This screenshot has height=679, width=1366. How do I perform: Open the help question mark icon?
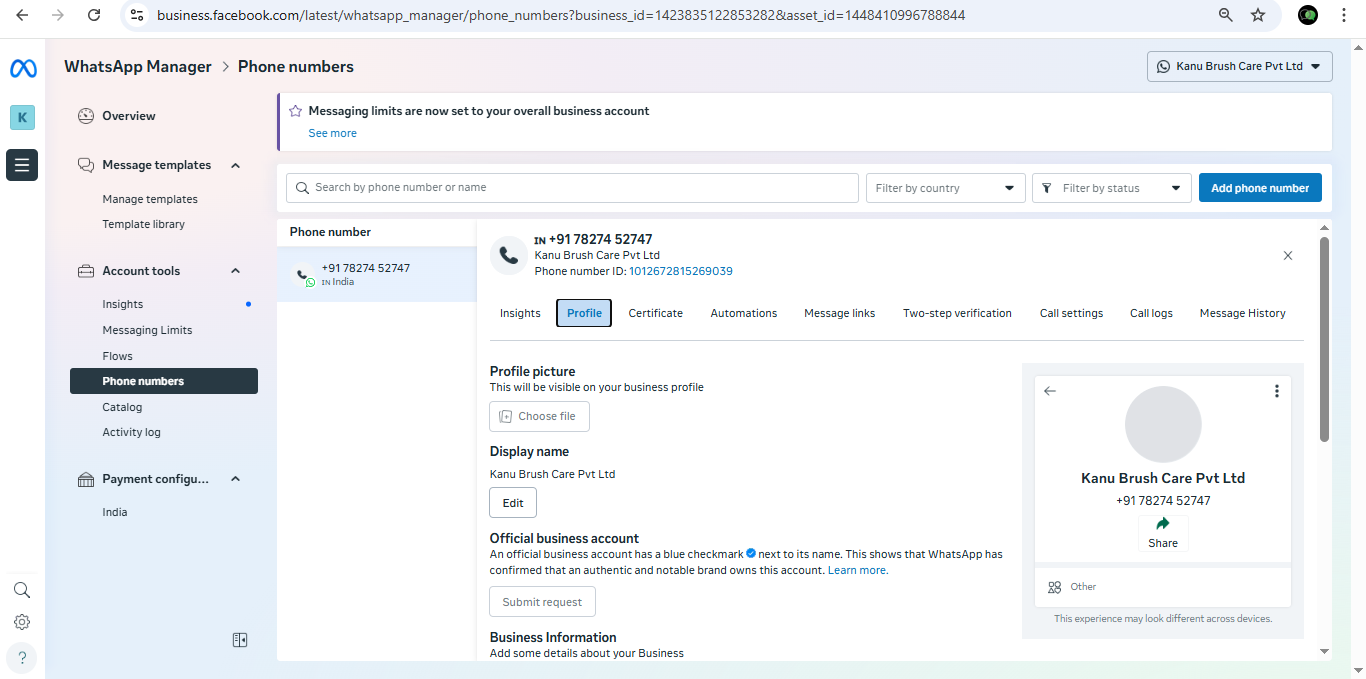point(22,658)
